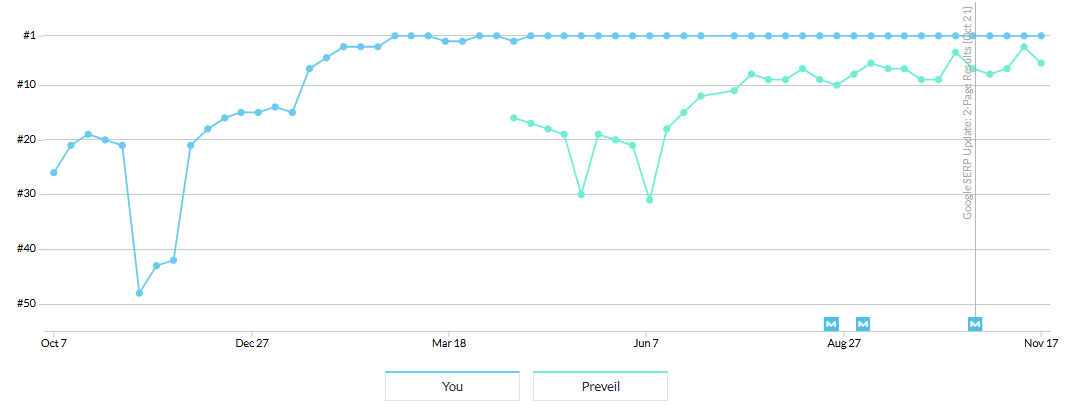Click the "Dec 27" x-axis label
Screen dimensions: 1066x412
(x=252, y=344)
